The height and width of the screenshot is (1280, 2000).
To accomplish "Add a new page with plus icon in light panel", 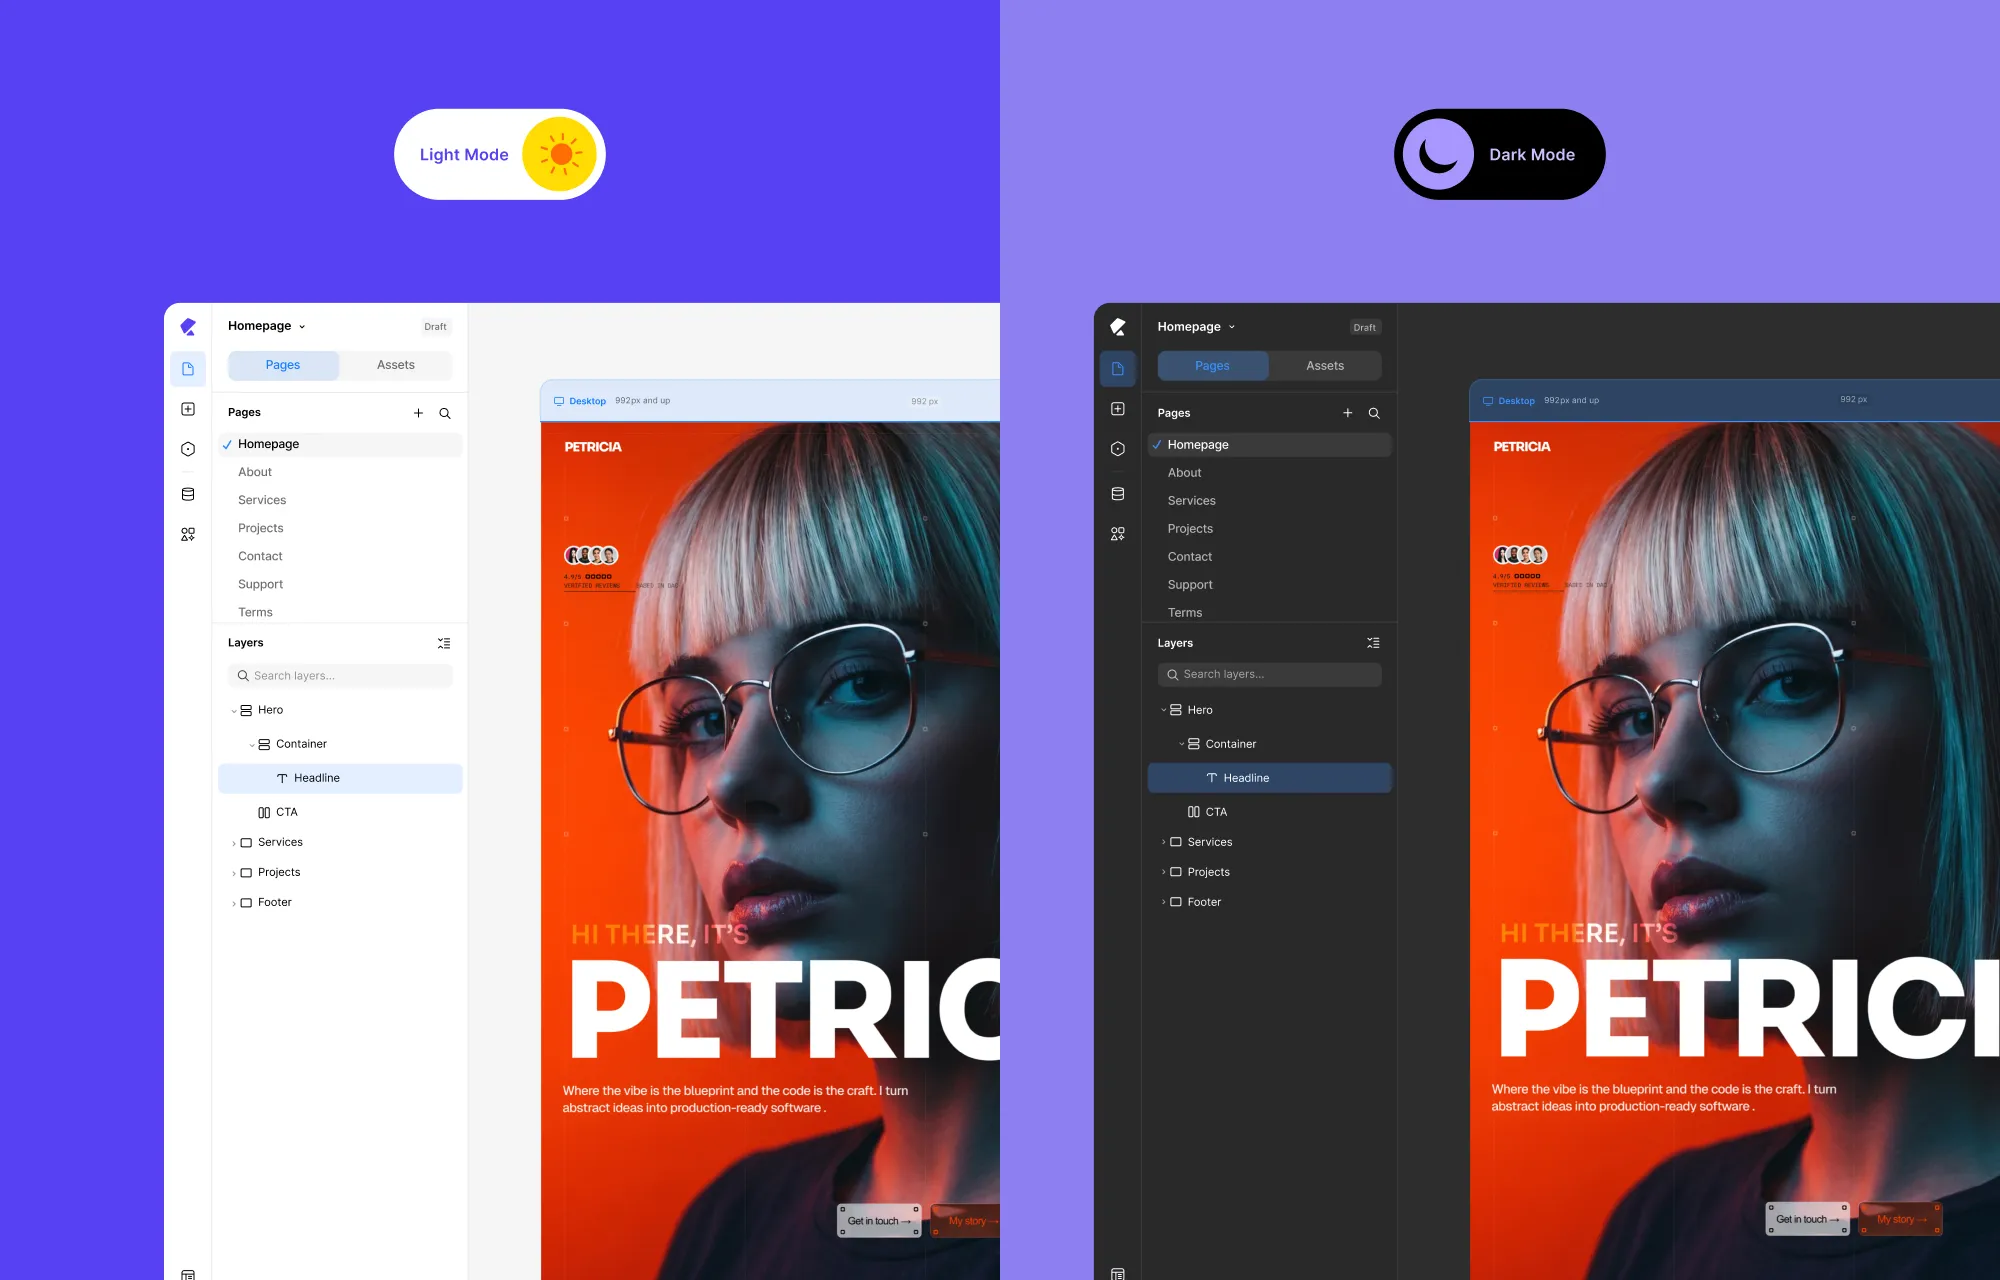I will [x=418, y=413].
